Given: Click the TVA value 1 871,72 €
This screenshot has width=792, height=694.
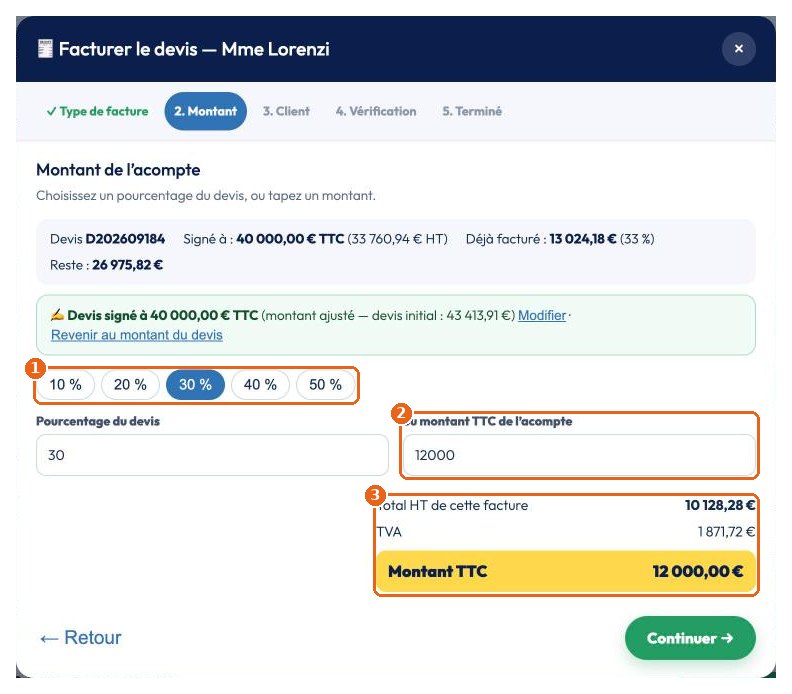Looking at the screenshot, I should click(726, 532).
